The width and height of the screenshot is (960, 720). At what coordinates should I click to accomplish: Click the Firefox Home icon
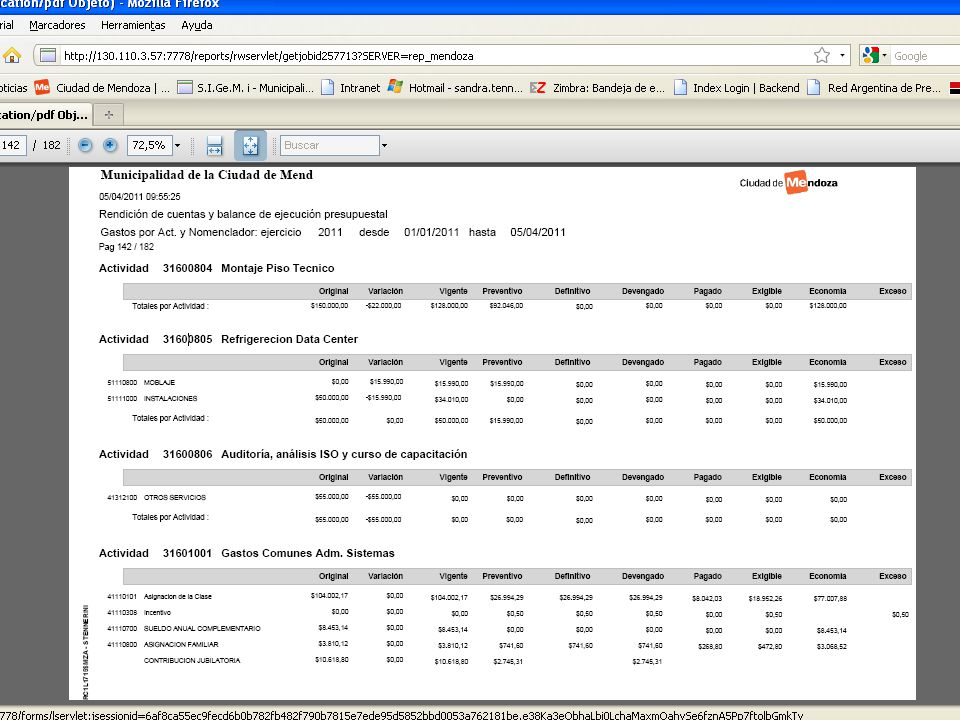(x=12, y=56)
